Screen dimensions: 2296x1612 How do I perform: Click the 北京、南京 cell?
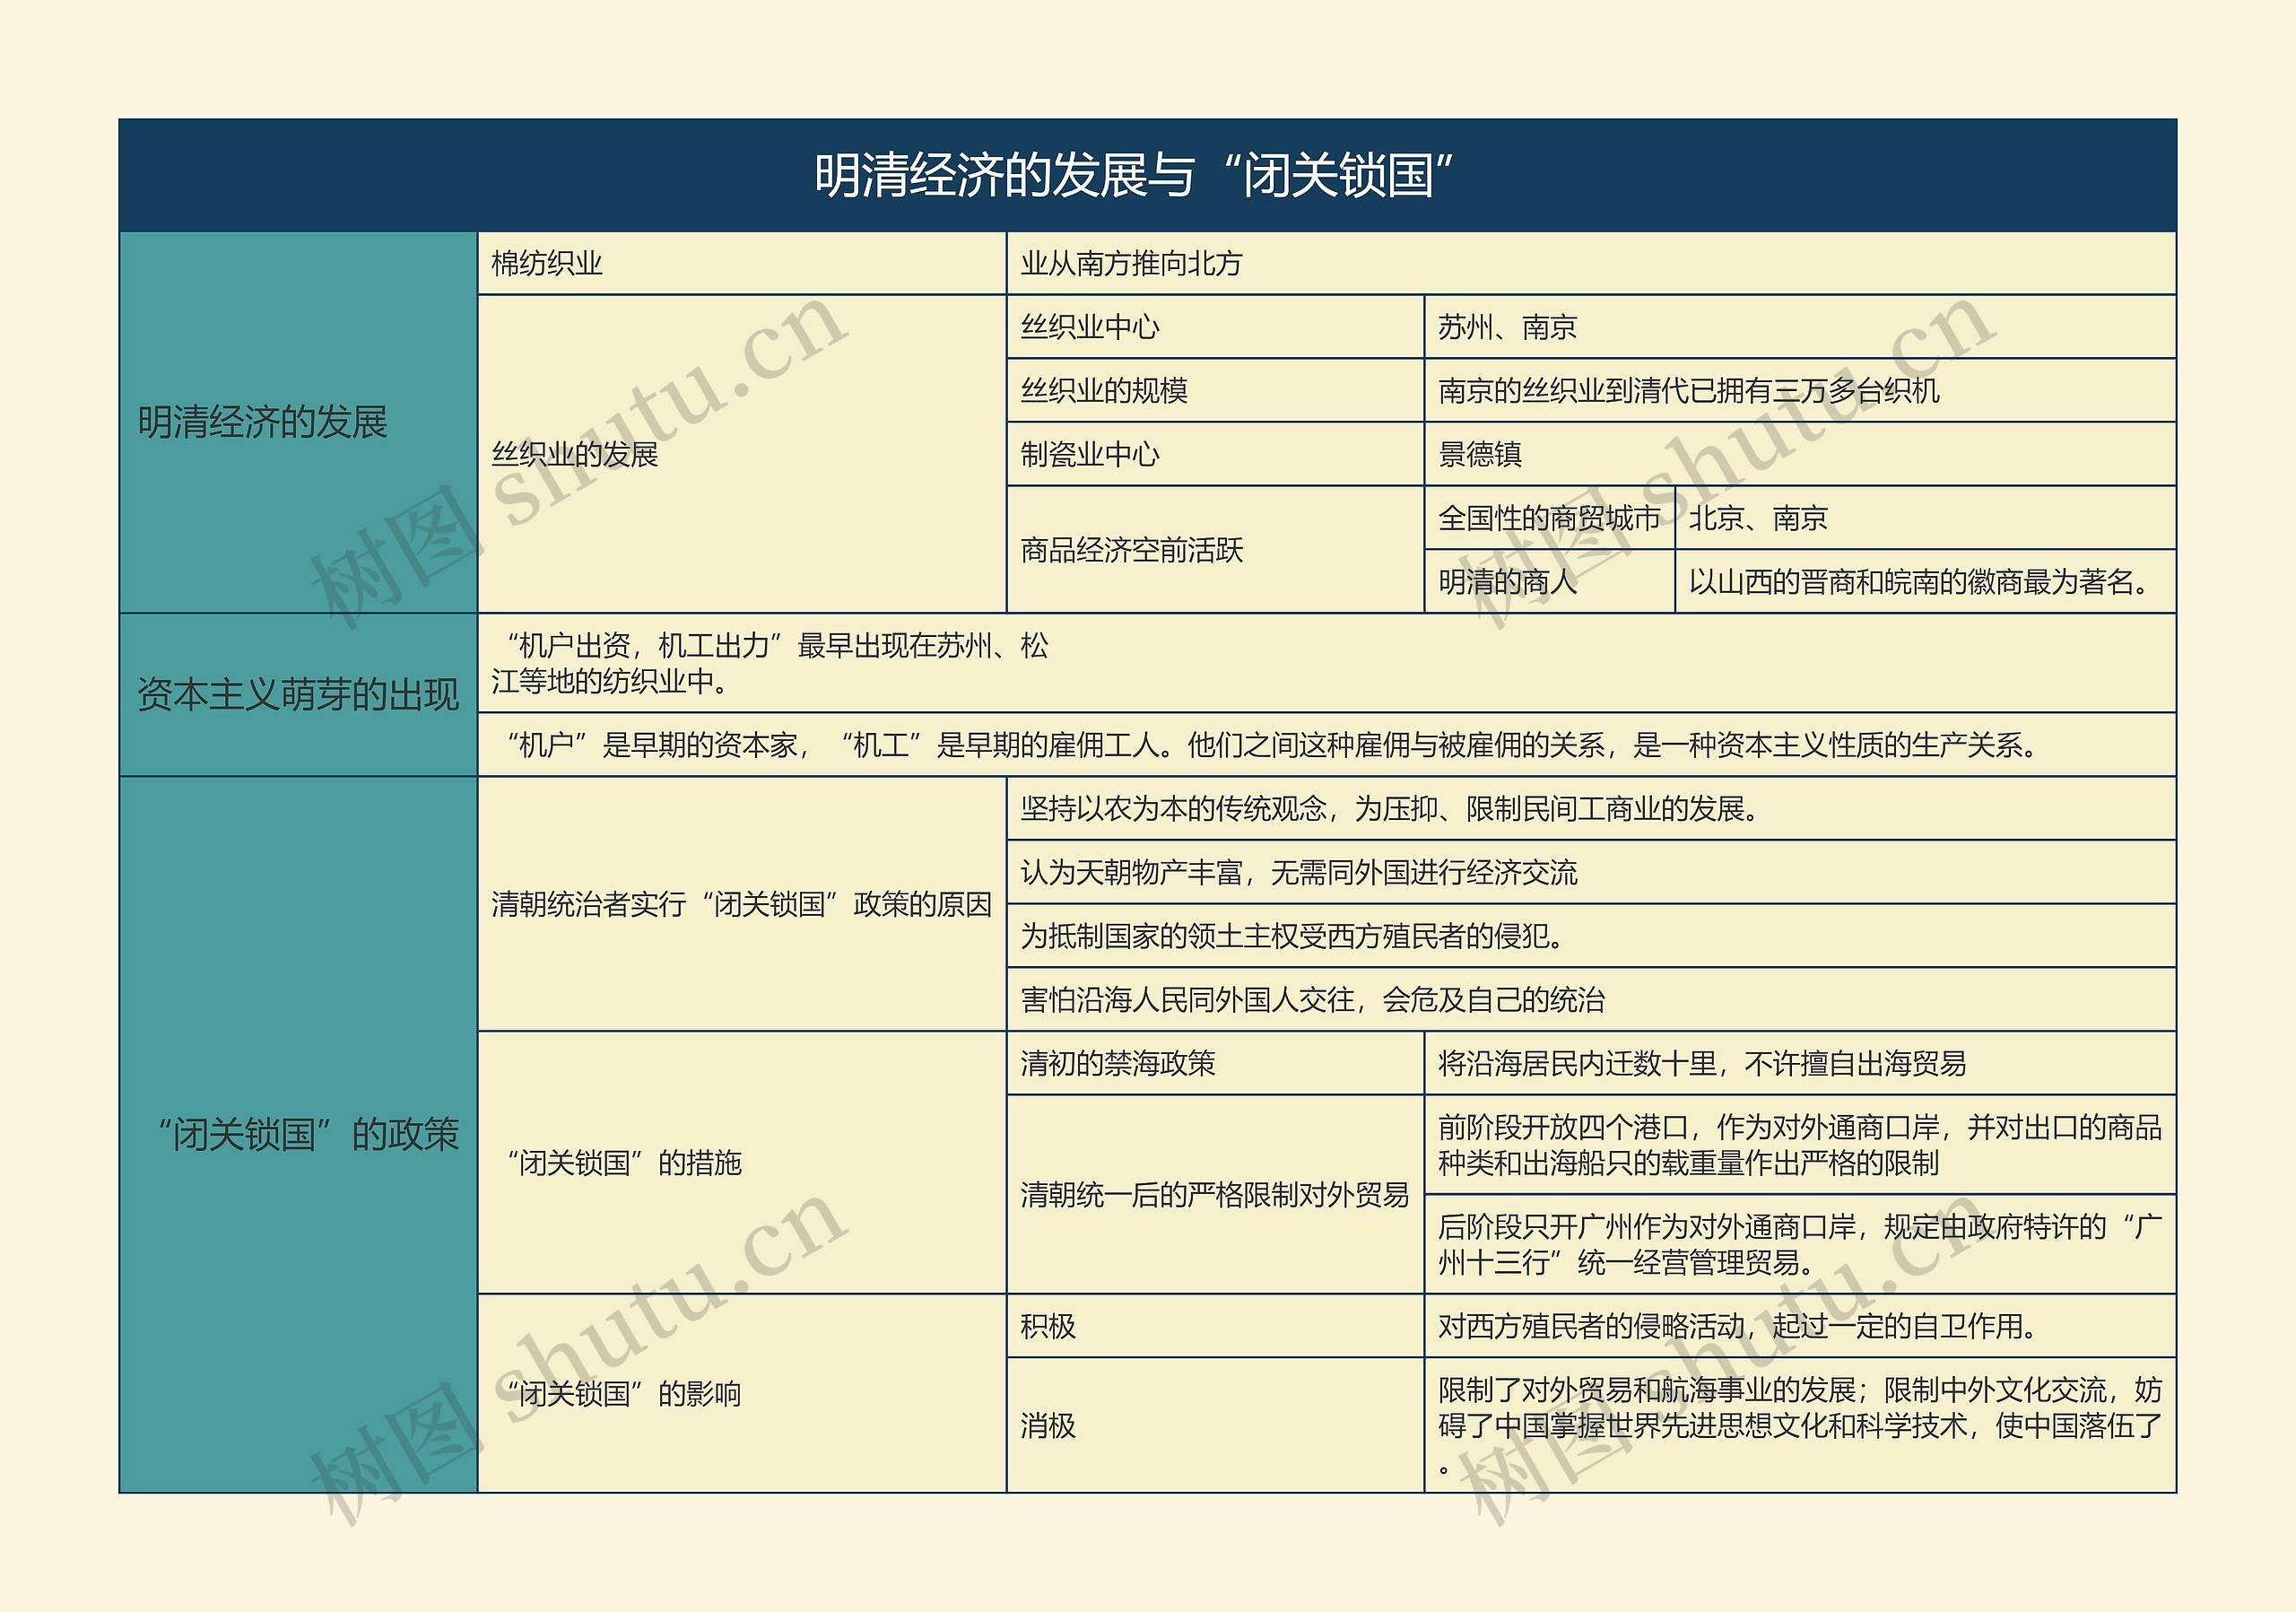pos(1926,518)
